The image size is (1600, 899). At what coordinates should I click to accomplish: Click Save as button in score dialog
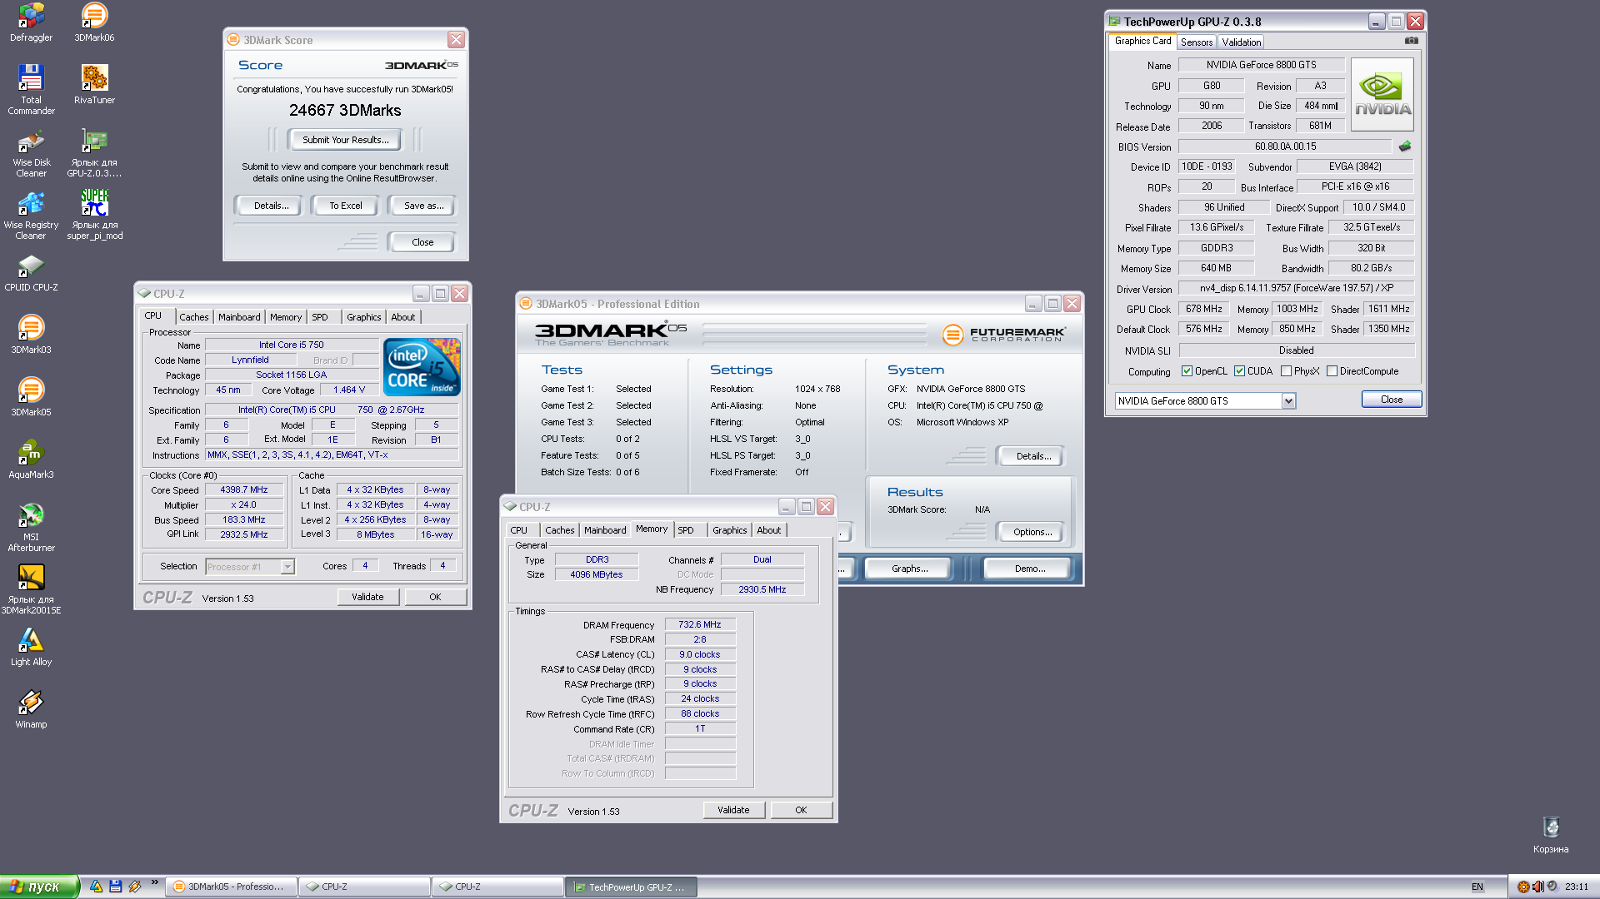pos(422,206)
